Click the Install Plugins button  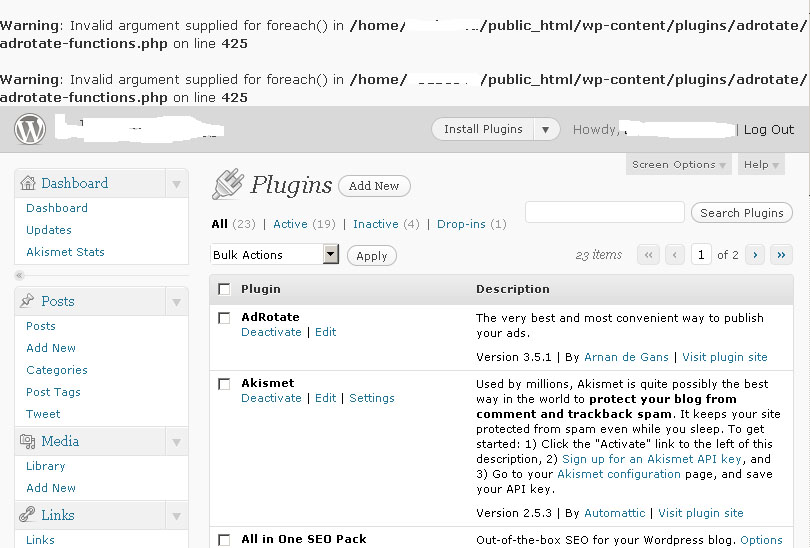[483, 129]
